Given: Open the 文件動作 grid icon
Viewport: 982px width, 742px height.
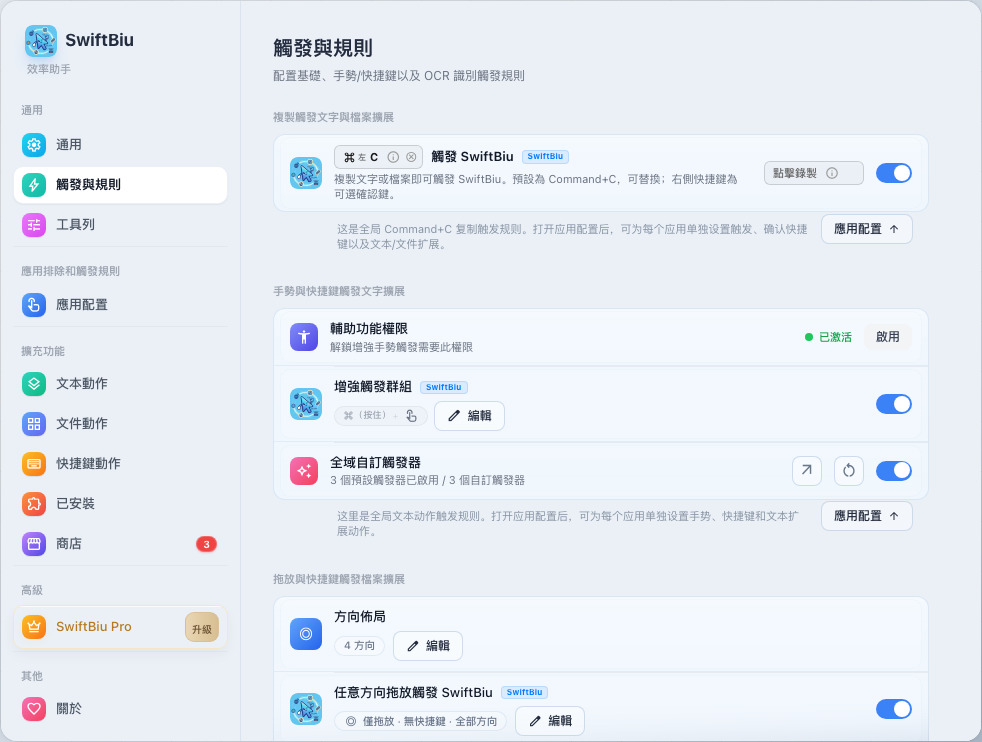Looking at the screenshot, I should point(34,424).
